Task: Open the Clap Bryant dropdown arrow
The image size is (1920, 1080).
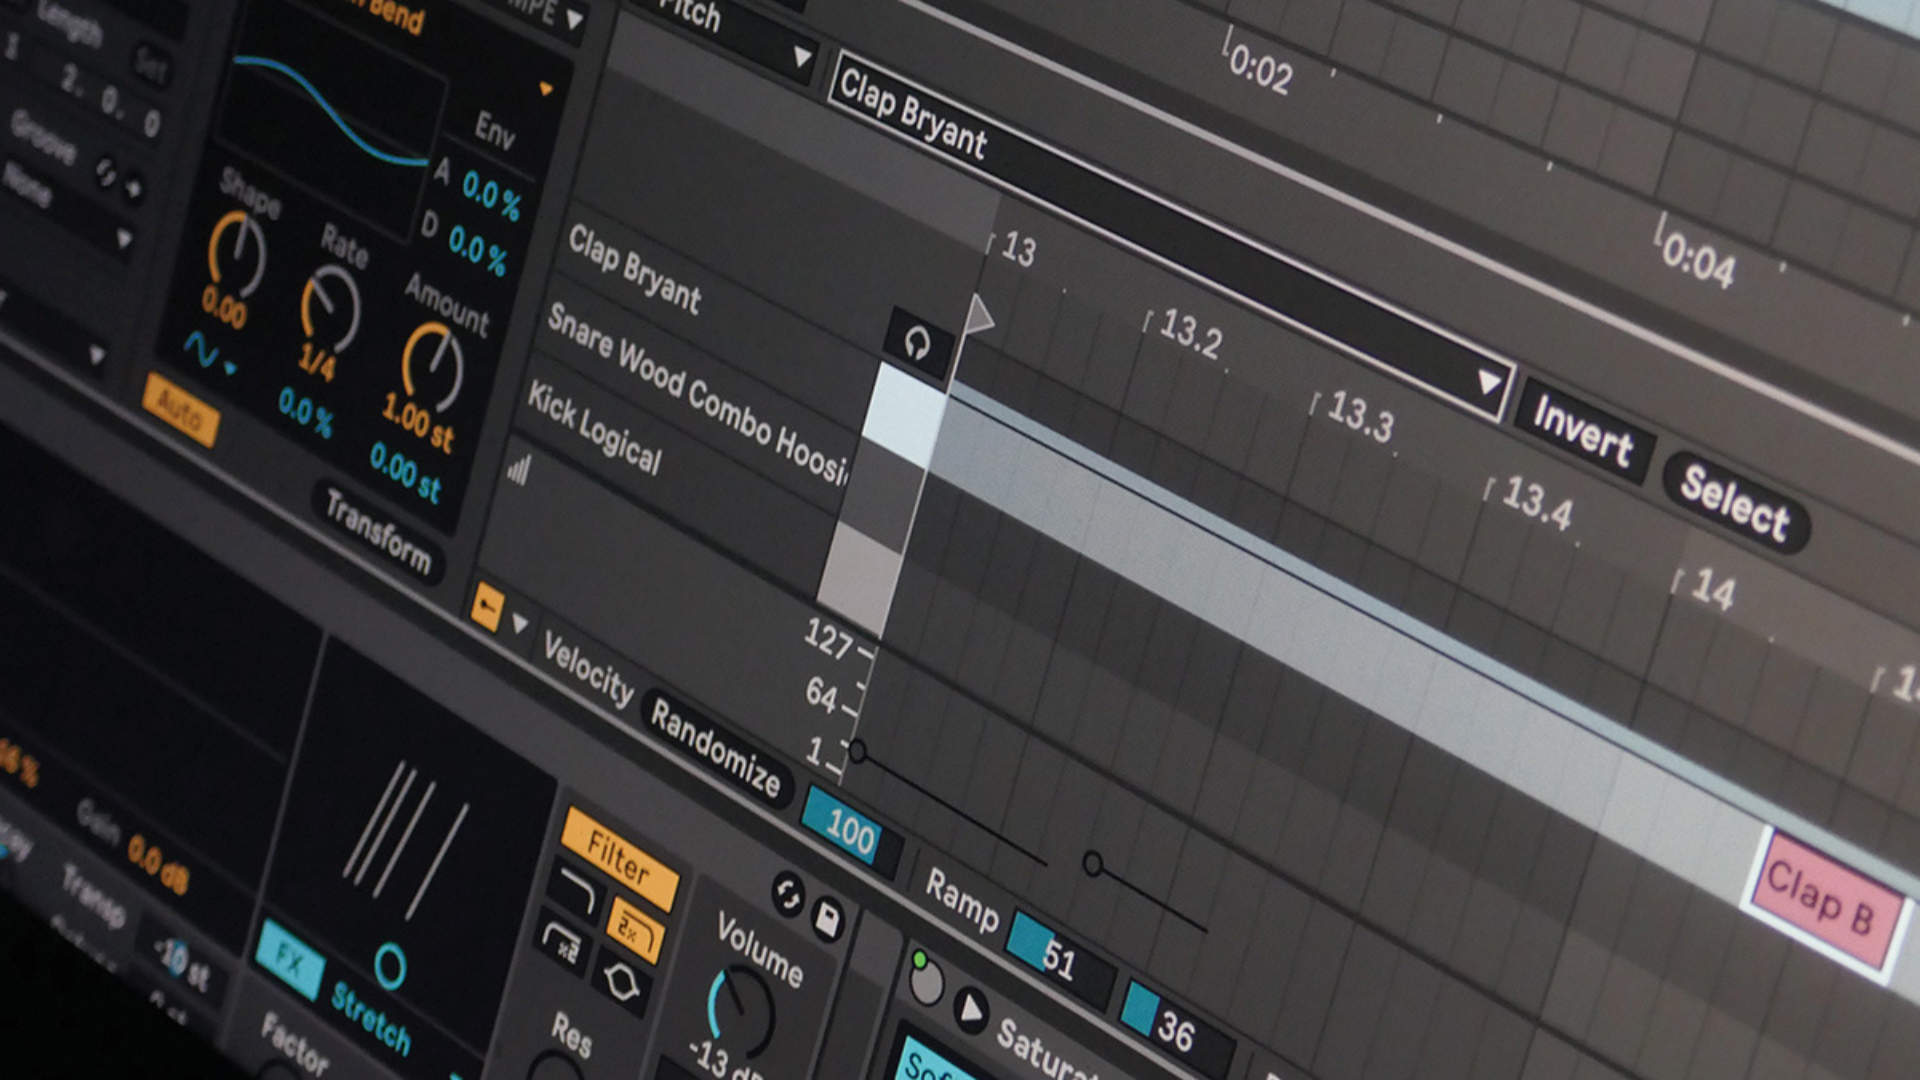Action: (x=1489, y=382)
